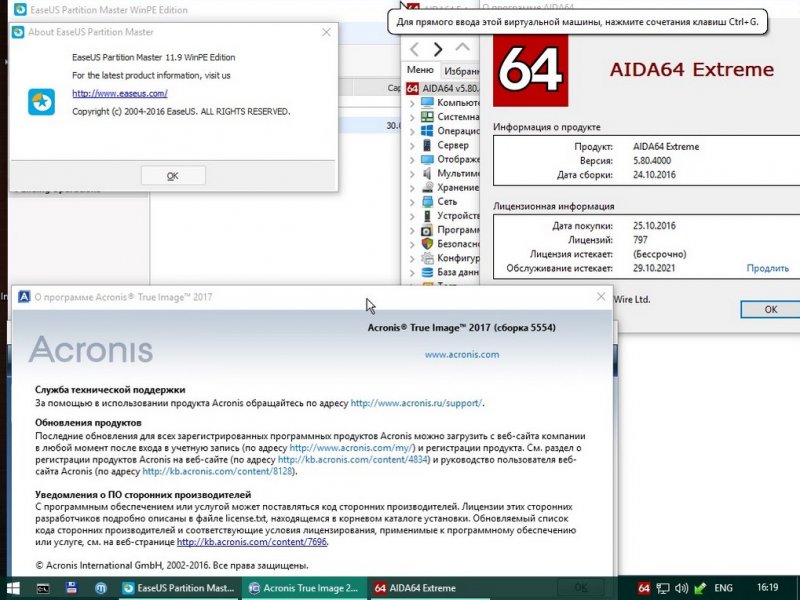Close the Acronis True Image about window
Image resolution: width=800 pixels, height=600 pixels.
(x=601, y=296)
